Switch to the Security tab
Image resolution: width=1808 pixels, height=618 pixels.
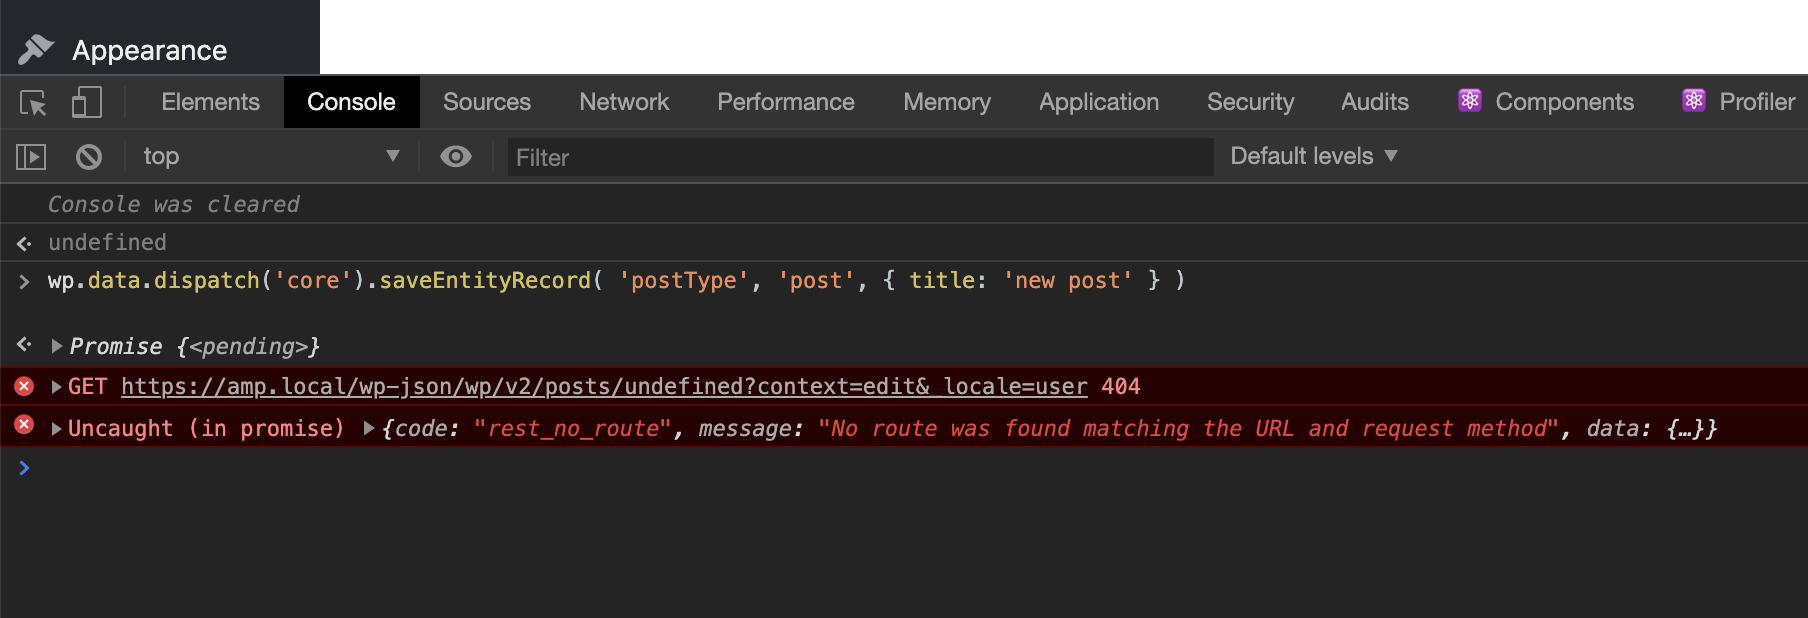[1250, 102]
